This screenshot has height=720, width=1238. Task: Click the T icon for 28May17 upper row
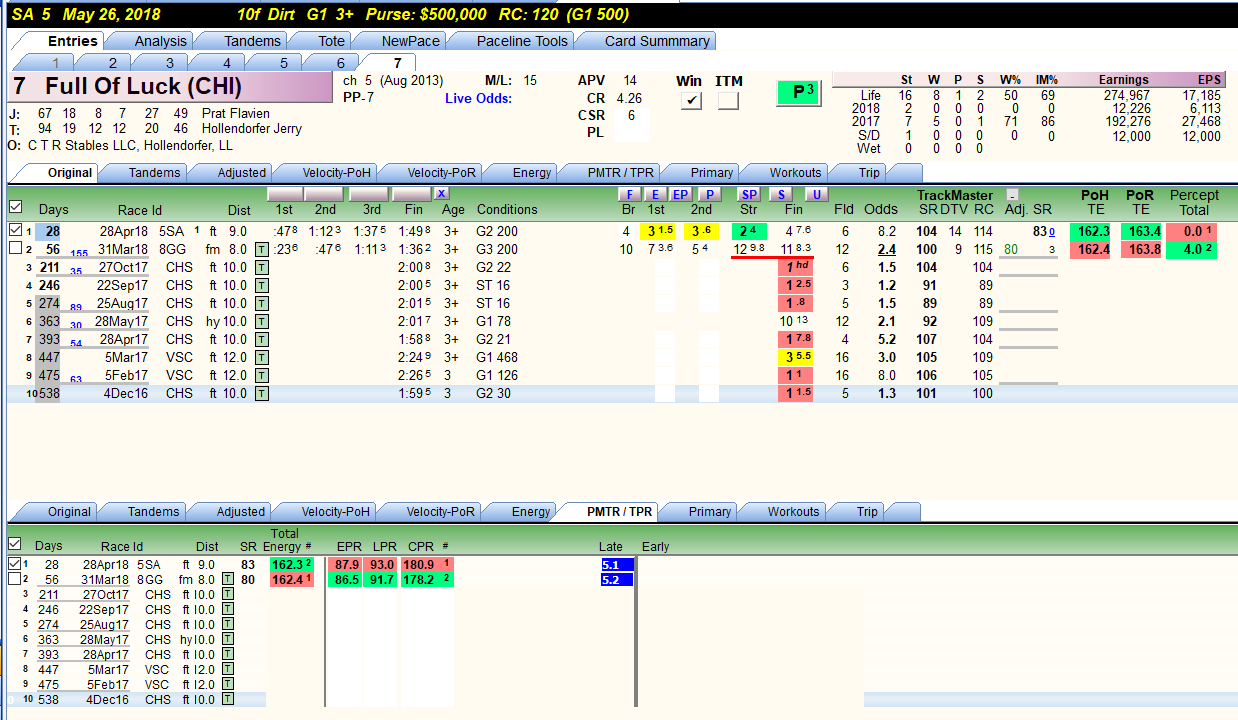tap(262, 322)
